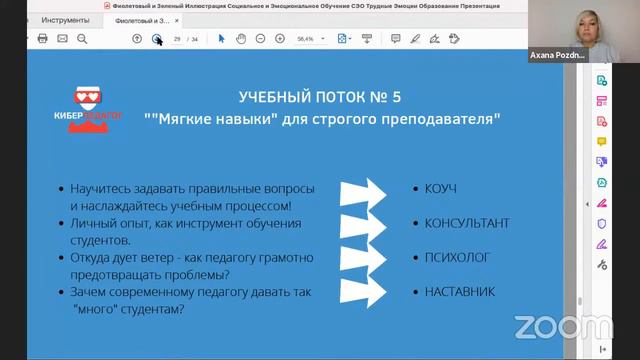Click the НАСТАВНИК bullet text
The height and width of the screenshot is (360, 640).
(x=460, y=292)
